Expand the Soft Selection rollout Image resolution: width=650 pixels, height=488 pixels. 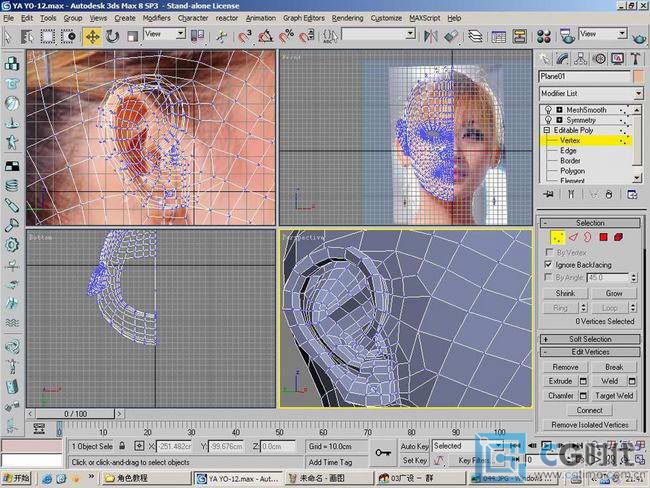pos(590,339)
